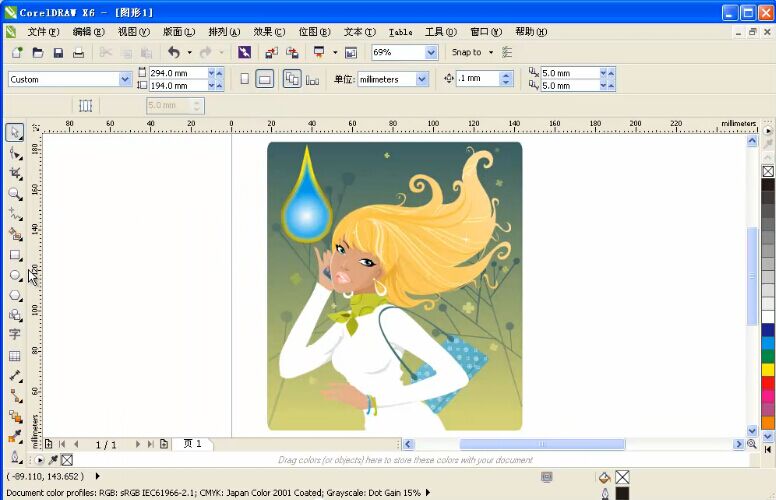Open the Welcome Screen icon
This screenshot has width=776, height=500.
(x=351, y=52)
